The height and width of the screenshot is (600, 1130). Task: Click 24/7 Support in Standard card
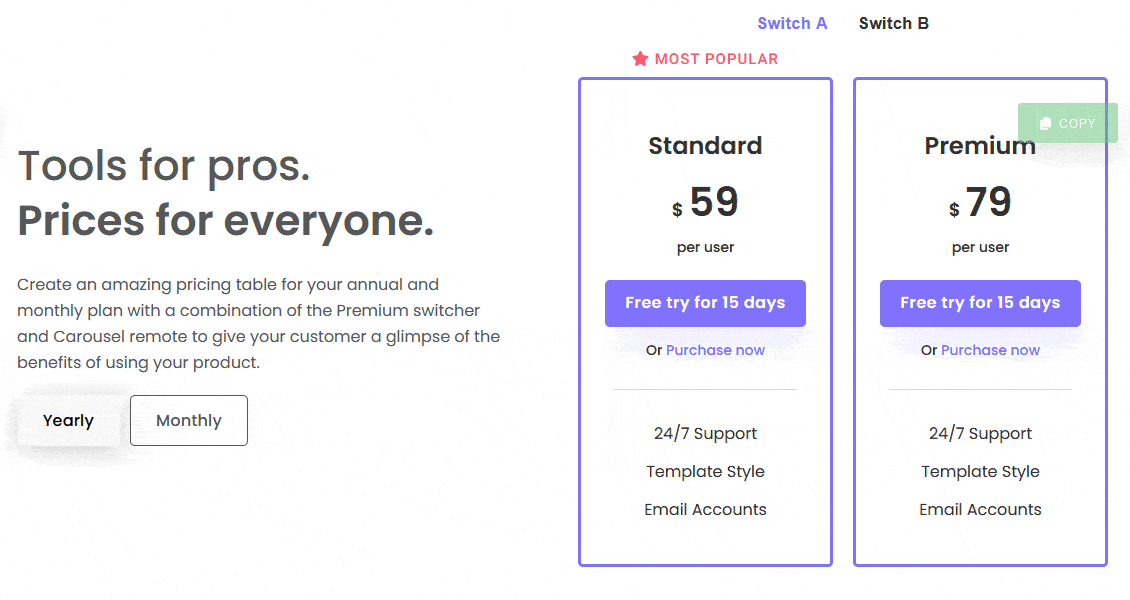705,434
